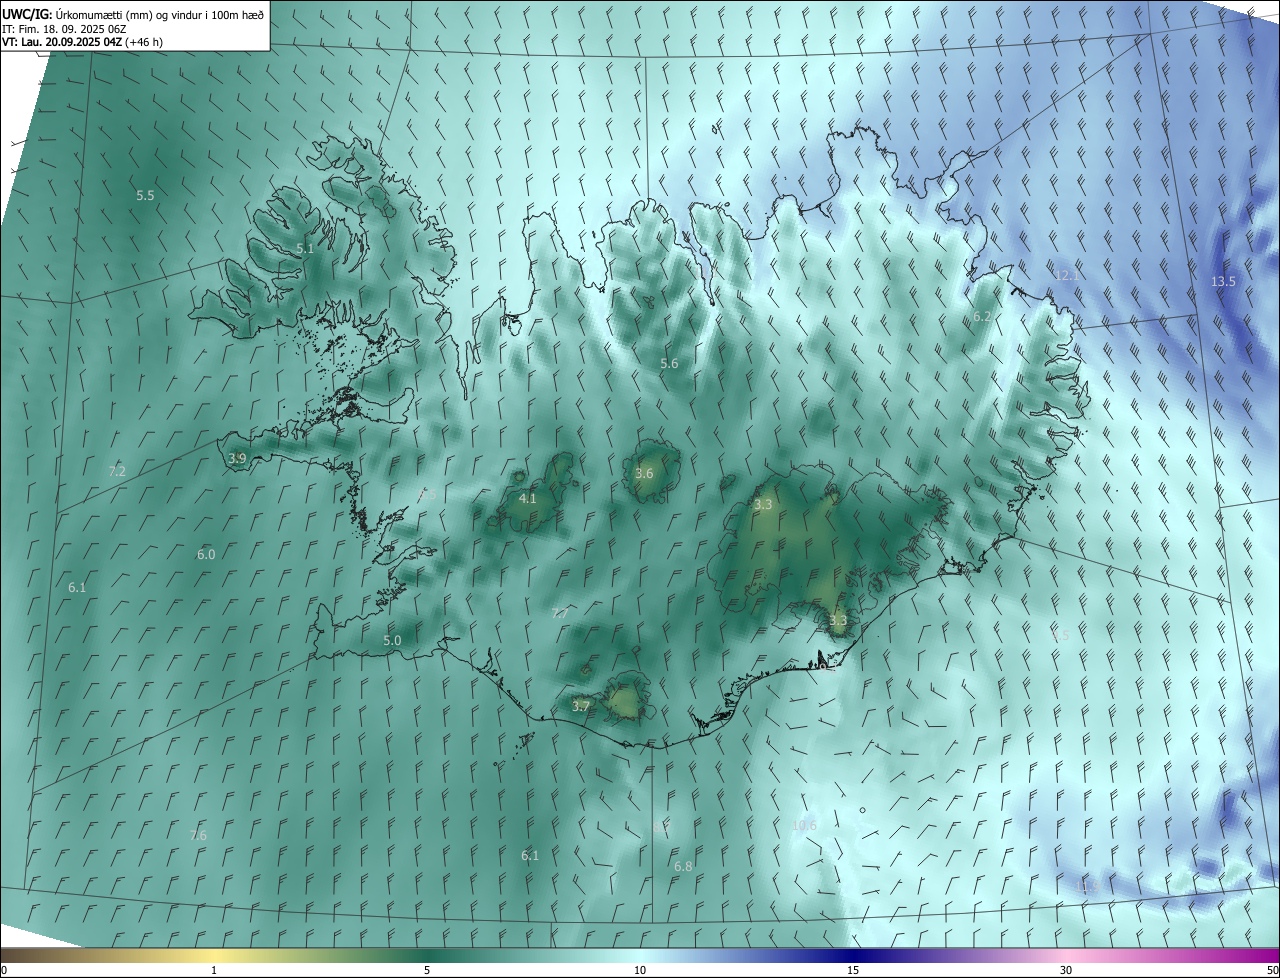Click the 4.1 value on the glacier

(527, 498)
